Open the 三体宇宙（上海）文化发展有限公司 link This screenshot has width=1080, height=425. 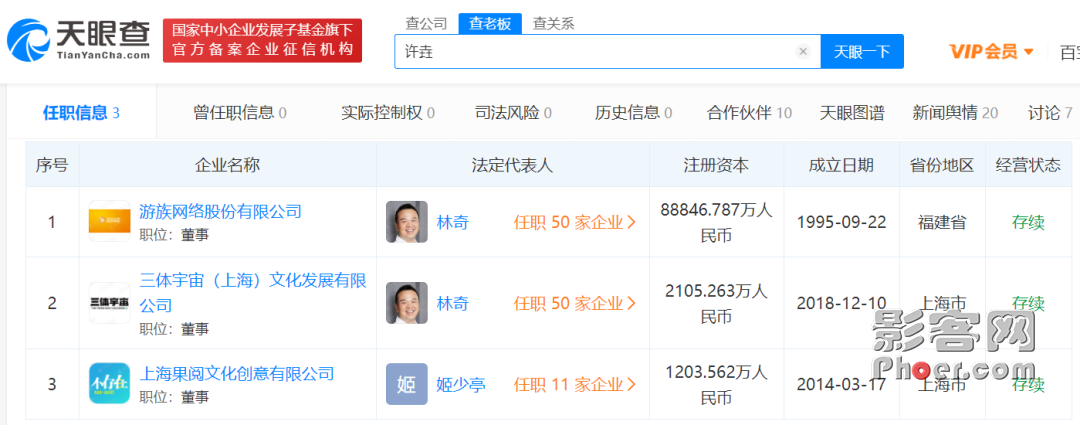[253, 292]
